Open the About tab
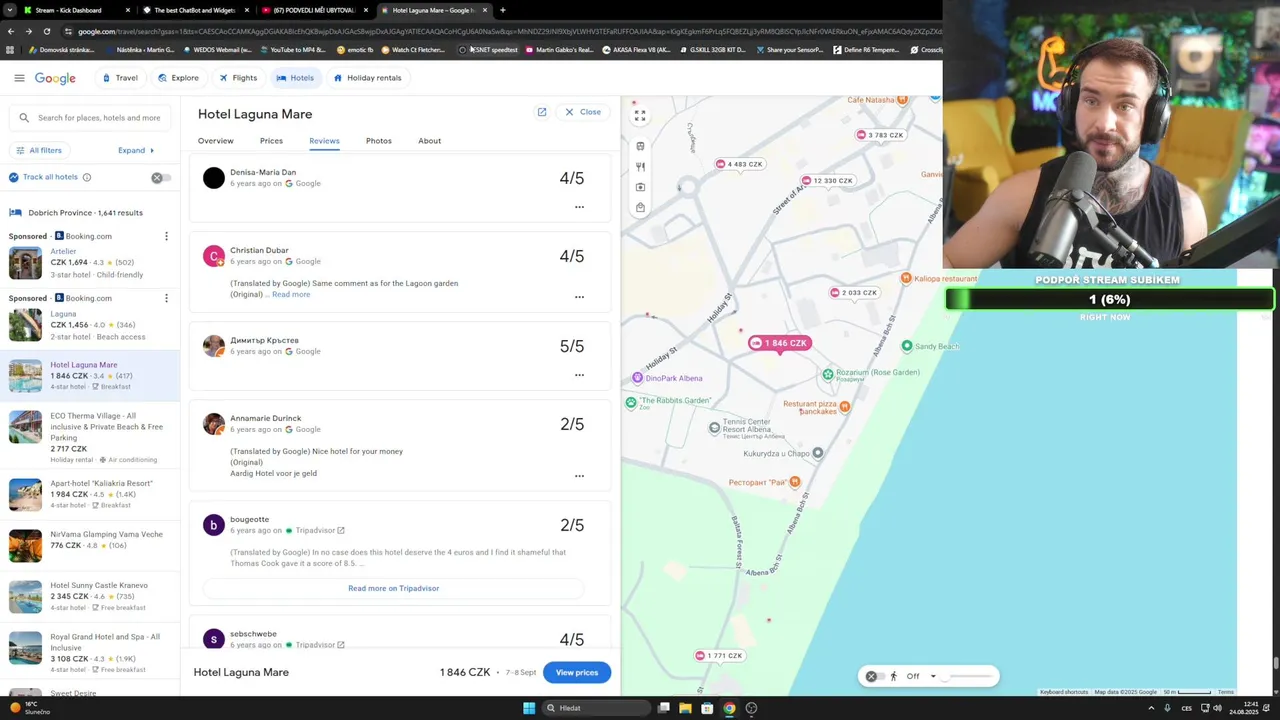The image size is (1280, 720). coord(429,141)
